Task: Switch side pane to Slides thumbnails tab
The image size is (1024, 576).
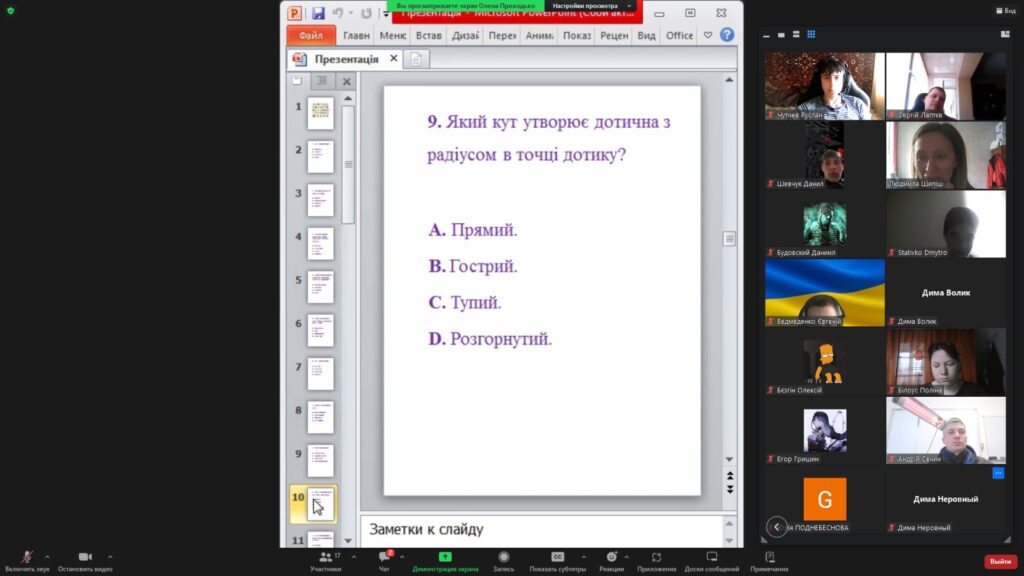Action: tap(297, 81)
